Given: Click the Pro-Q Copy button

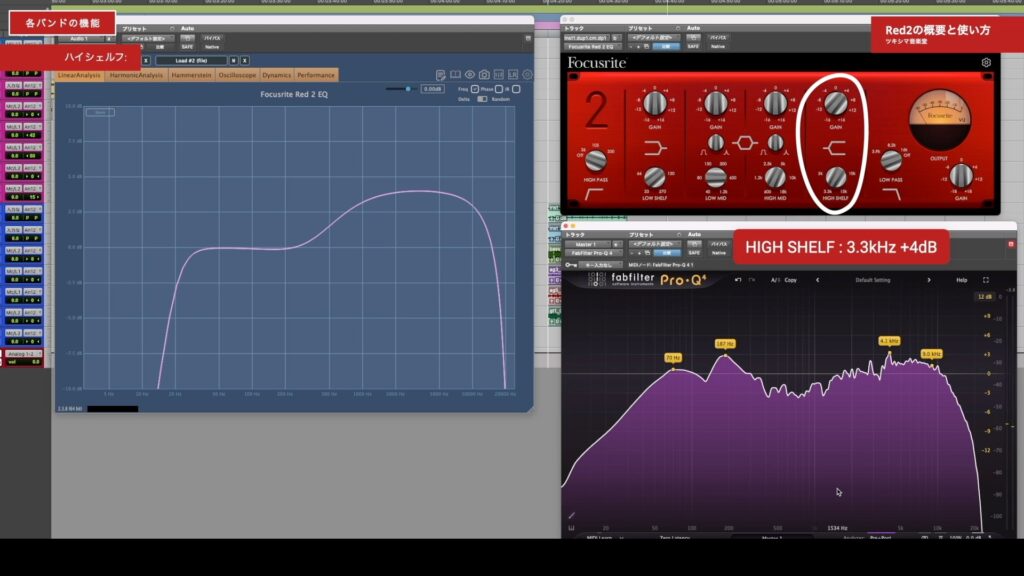Looking at the screenshot, I should click(790, 280).
